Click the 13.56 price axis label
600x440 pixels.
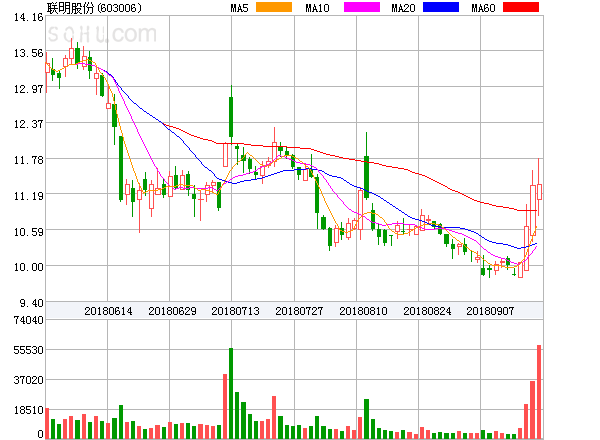tap(29, 53)
